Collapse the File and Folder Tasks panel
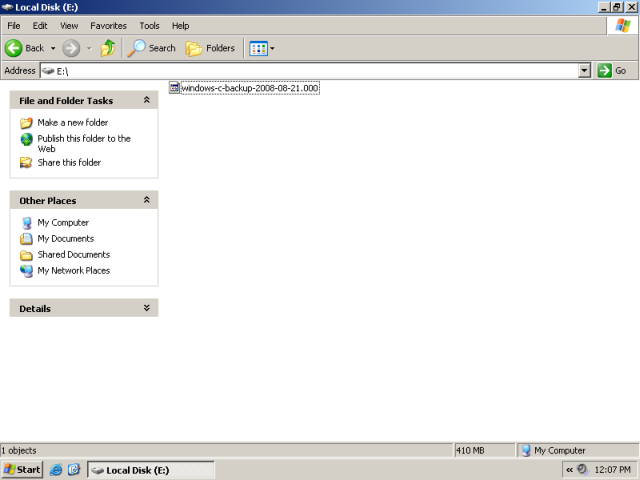The height and width of the screenshot is (480, 640). point(147,100)
